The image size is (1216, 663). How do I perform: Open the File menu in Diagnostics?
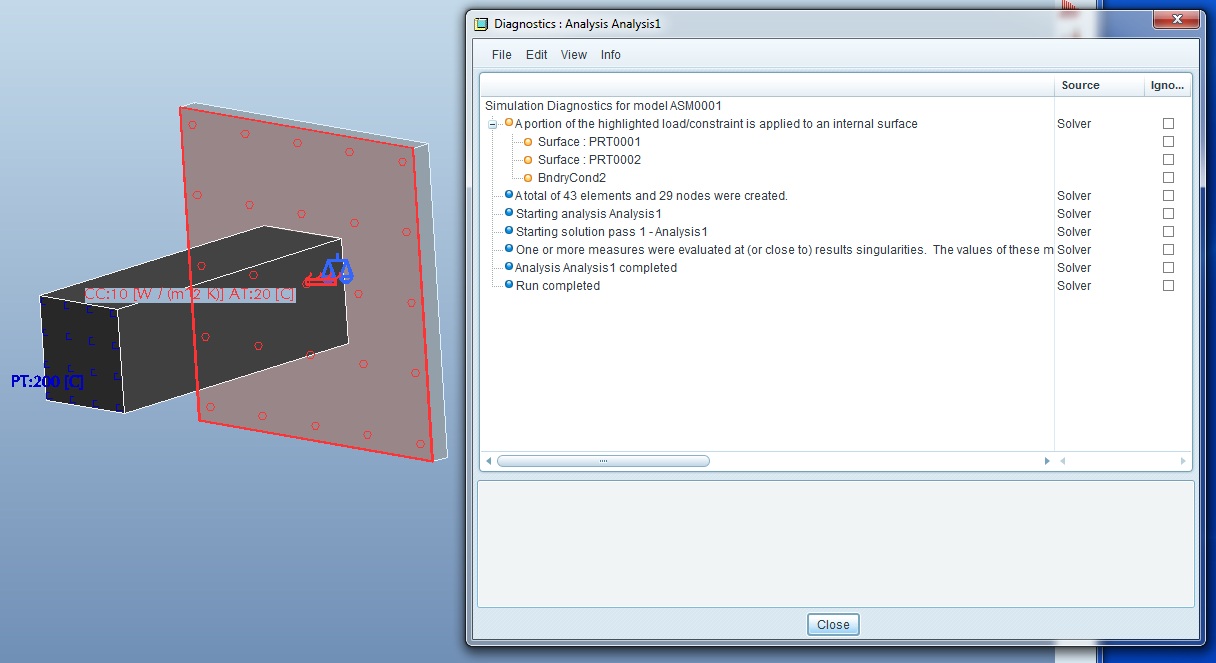pyautogui.click(x=501, y=55)
